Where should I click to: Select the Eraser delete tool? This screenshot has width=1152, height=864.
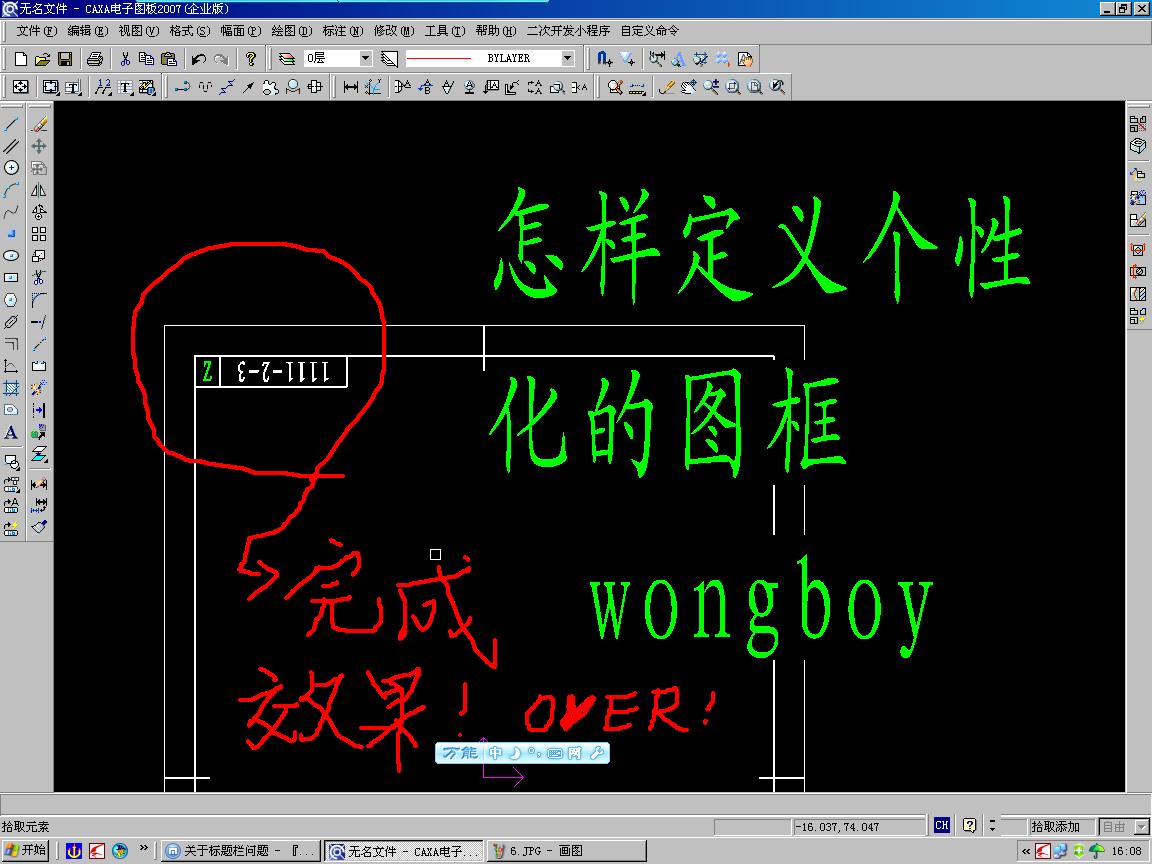(x=39, y=124)
